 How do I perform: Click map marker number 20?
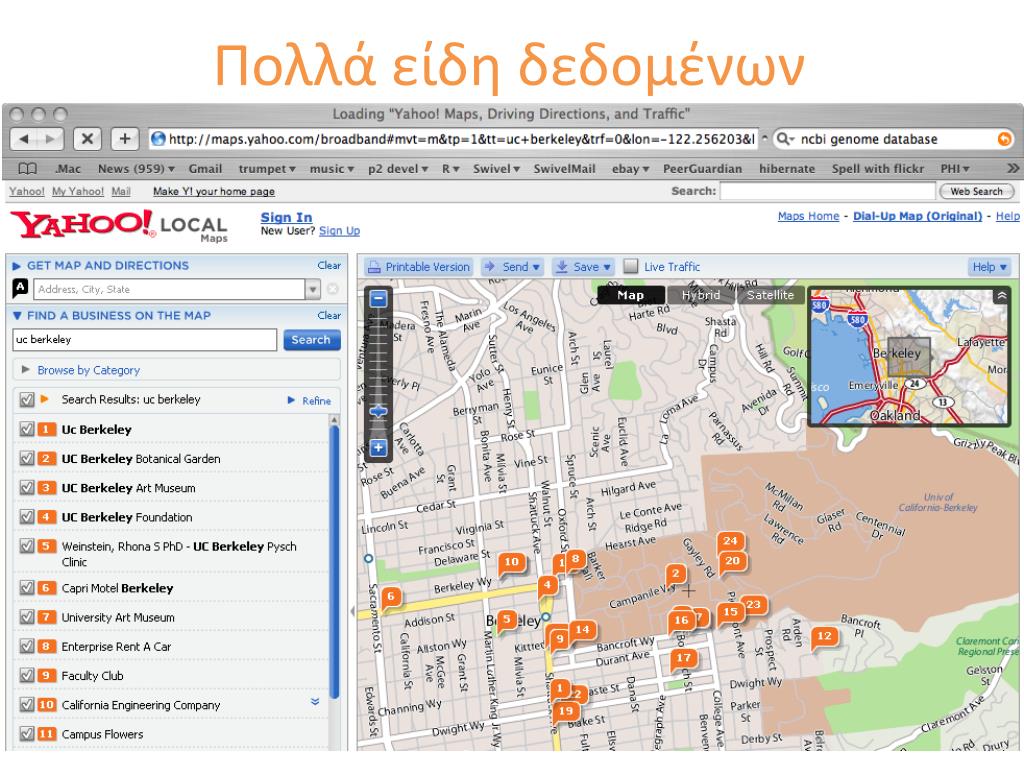tap(732, 561)
